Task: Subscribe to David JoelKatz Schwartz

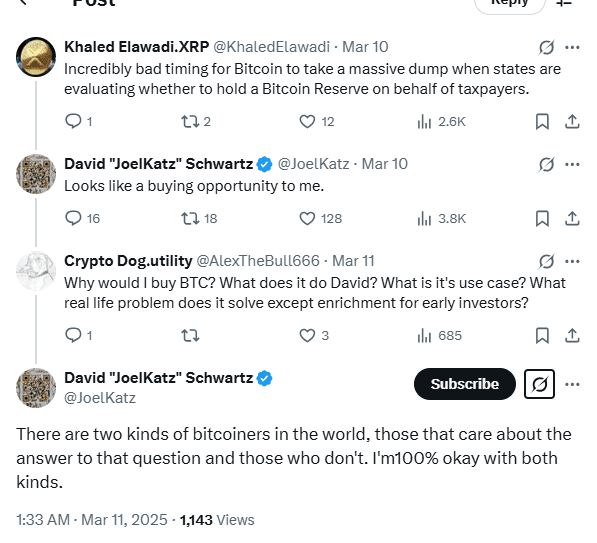Action: click(465, 384)
